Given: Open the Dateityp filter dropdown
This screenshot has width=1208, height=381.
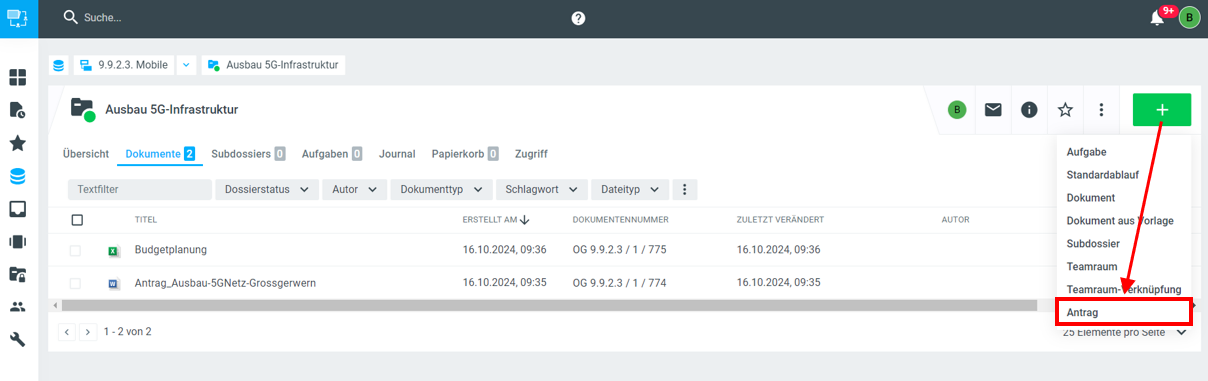Looking at the screenshot, I should (x=630, y=189).
